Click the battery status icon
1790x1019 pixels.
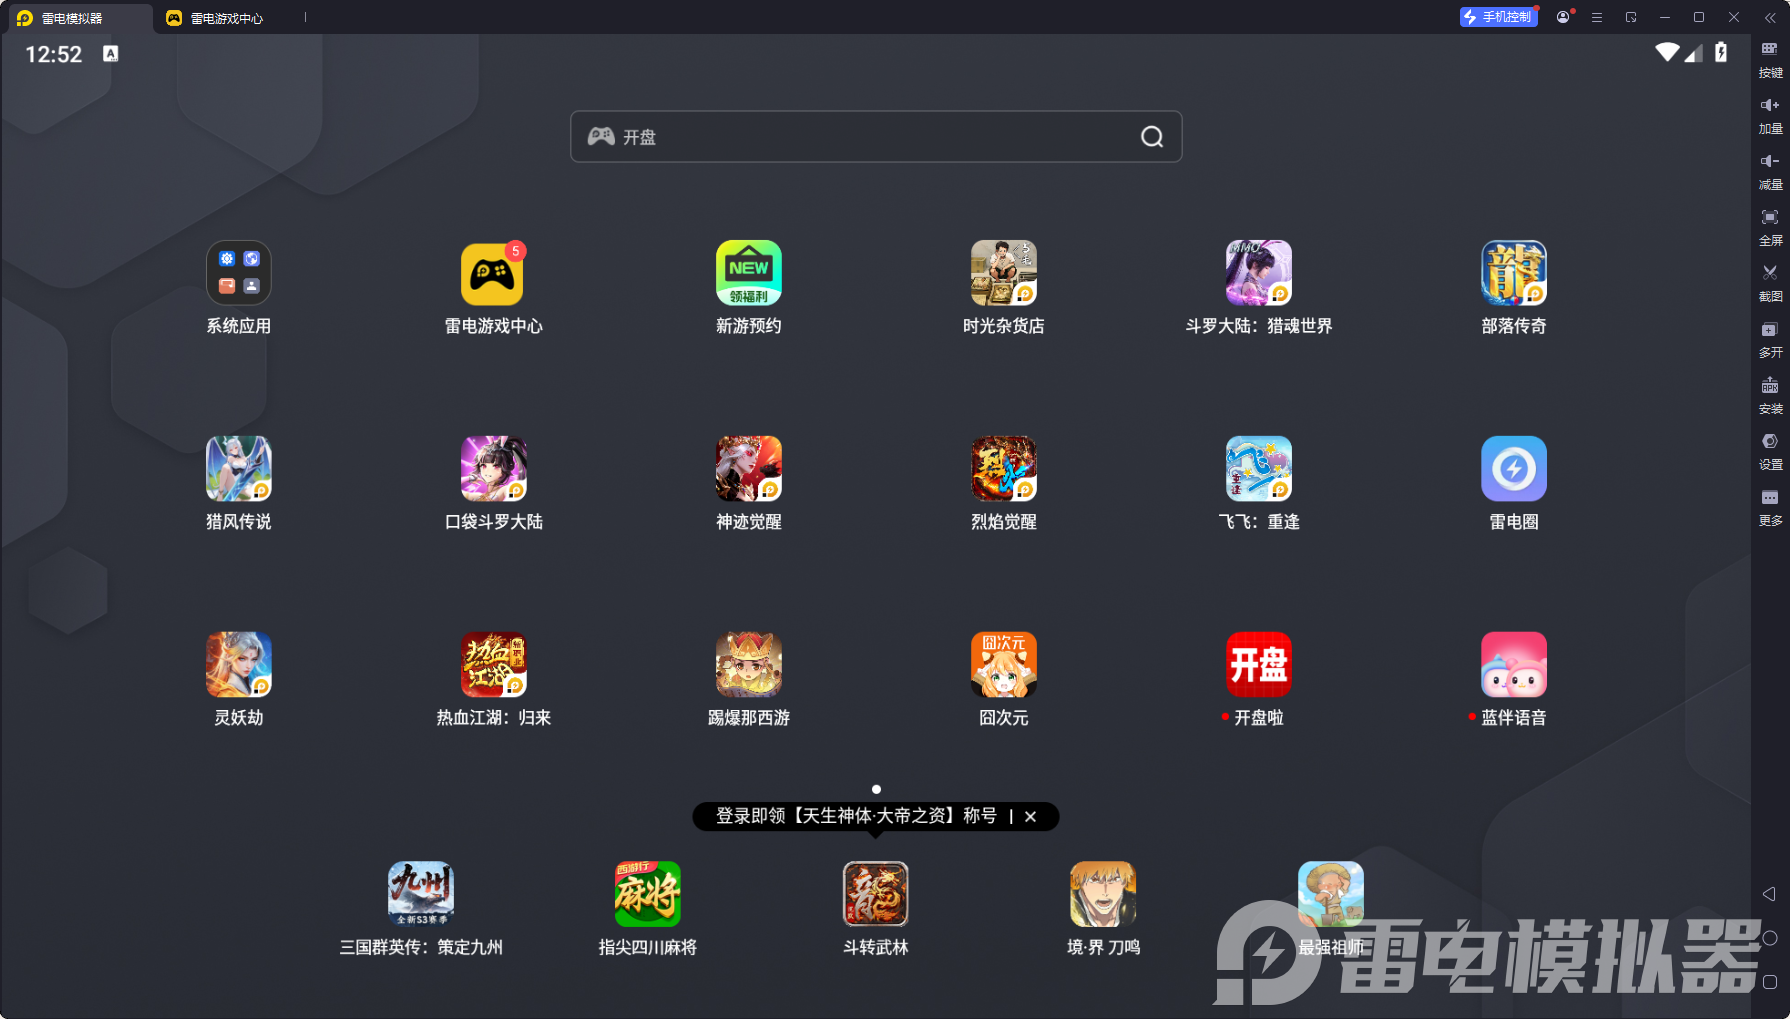[1721, 52]
